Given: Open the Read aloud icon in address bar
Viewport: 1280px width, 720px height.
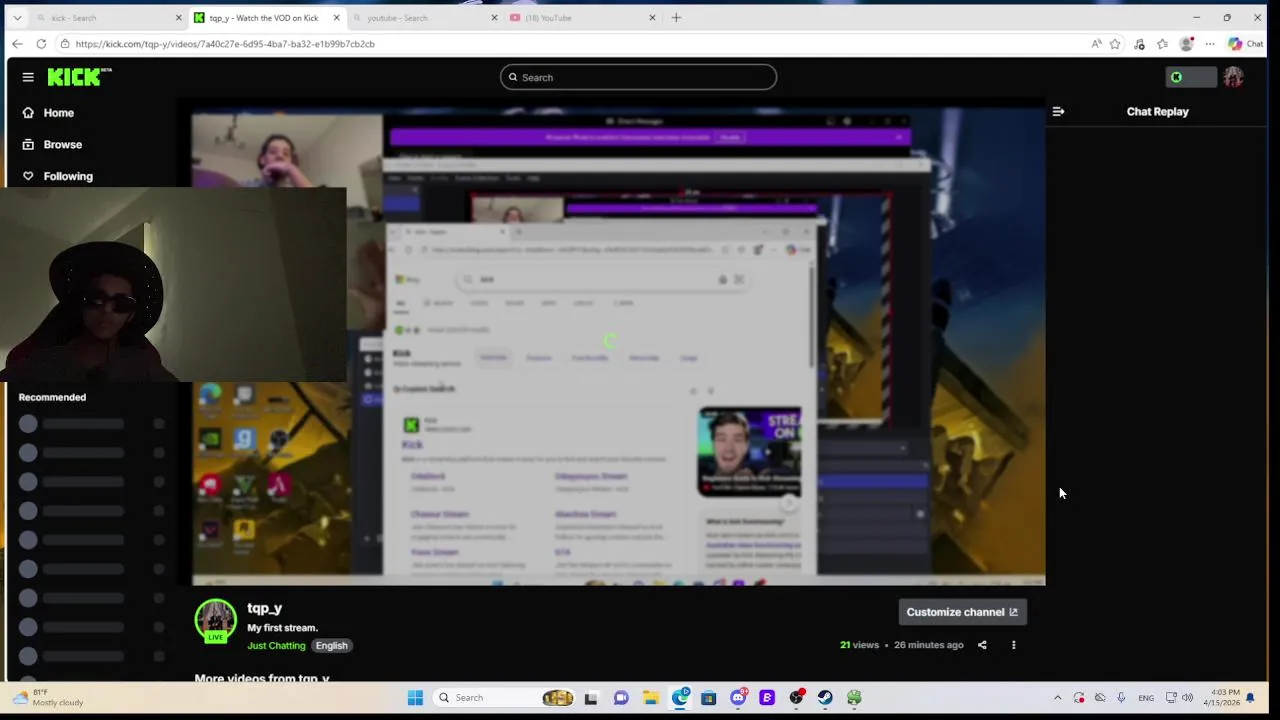Looking at the screenshot, I should 1096,44.
